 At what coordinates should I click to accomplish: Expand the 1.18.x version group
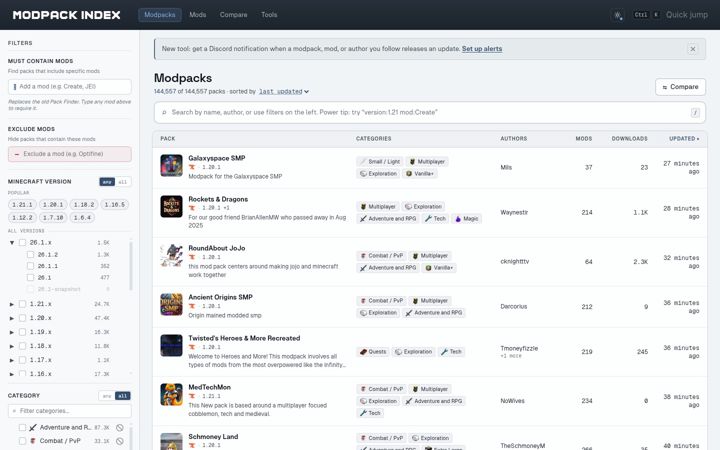click(x=12, y=346)
